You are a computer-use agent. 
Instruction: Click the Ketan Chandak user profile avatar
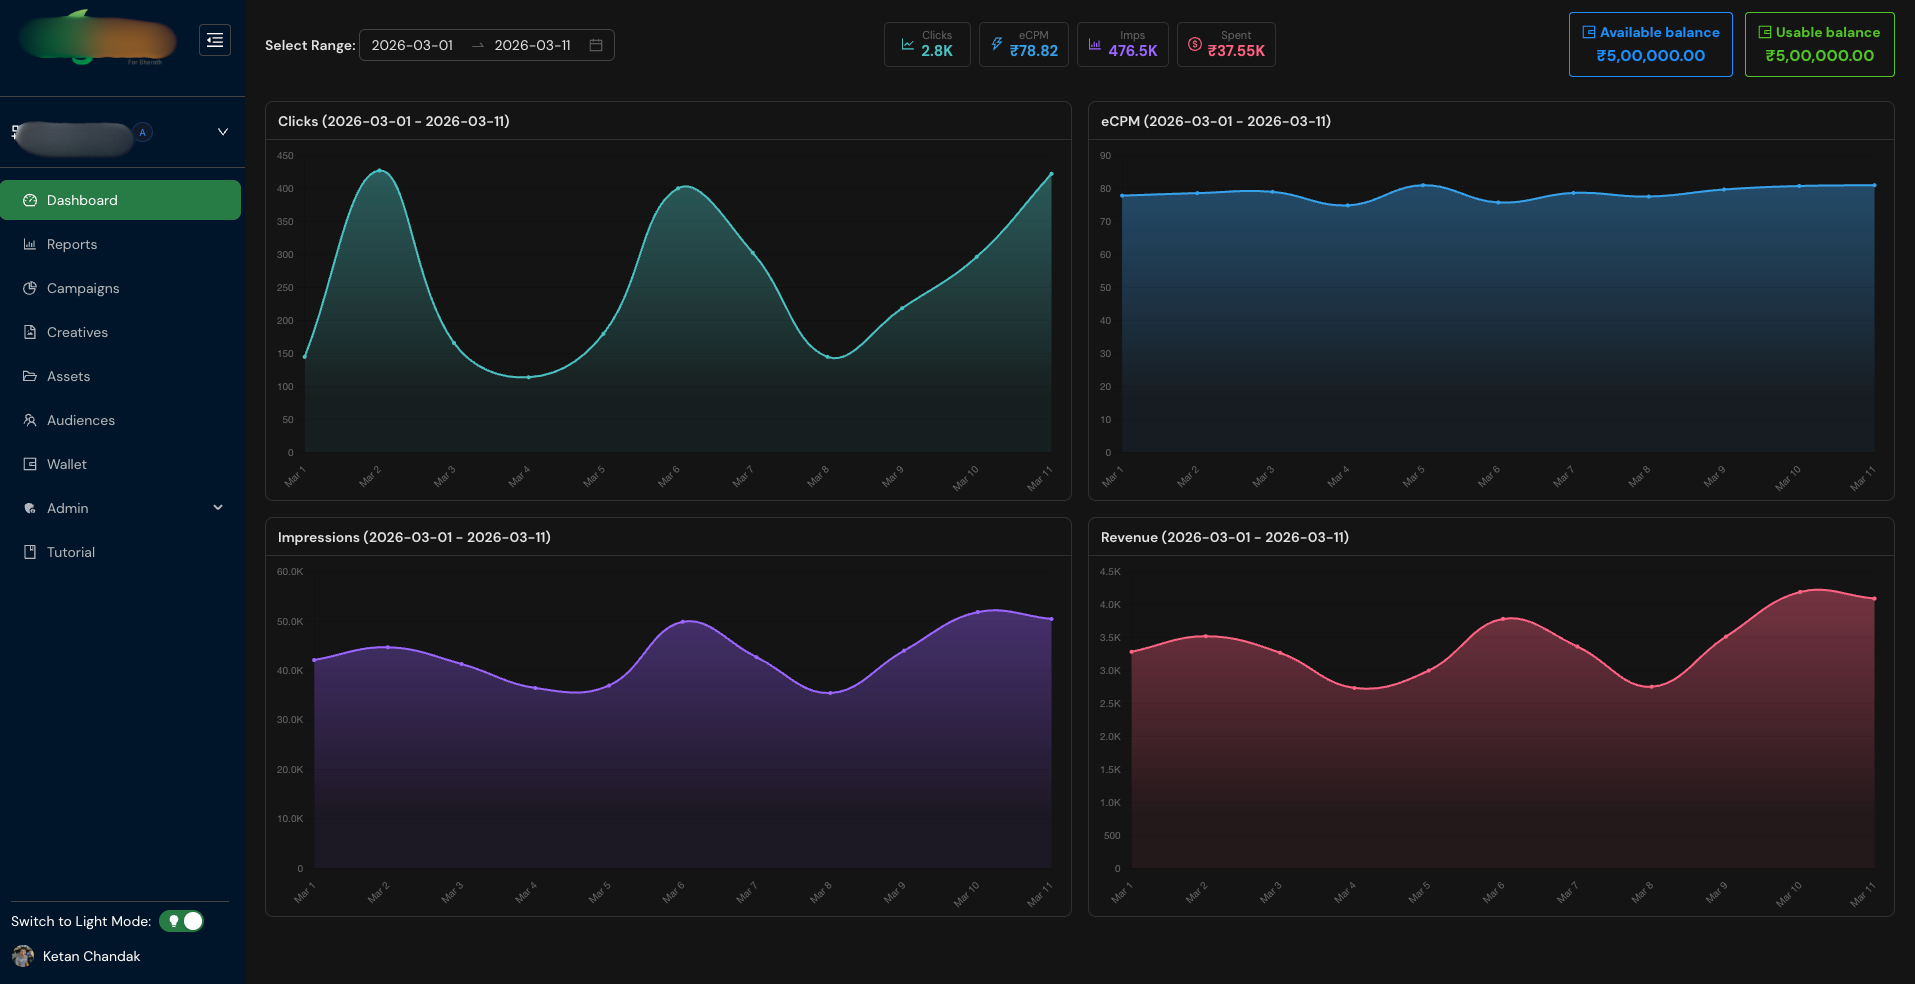[x=23, y=956]
